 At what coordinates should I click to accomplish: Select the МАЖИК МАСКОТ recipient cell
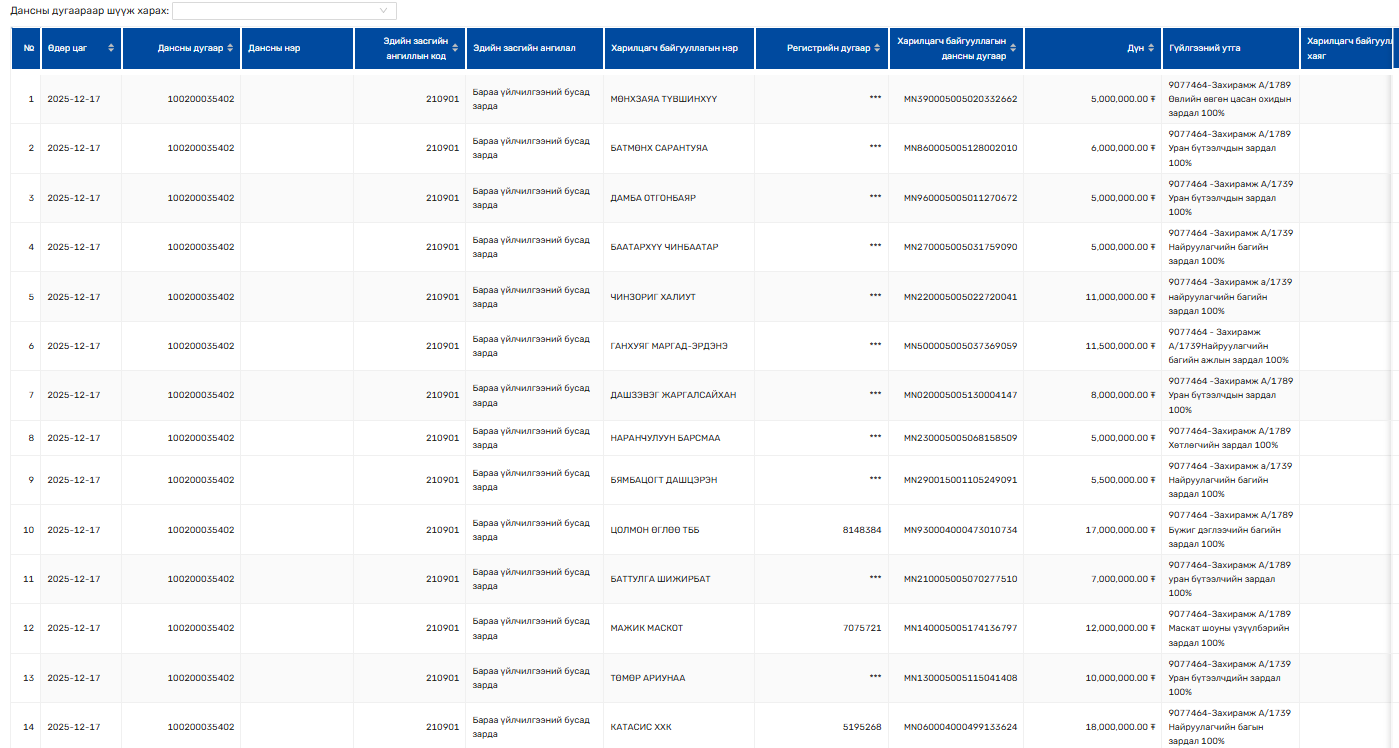pyautogui.click(x=647, y=628)
